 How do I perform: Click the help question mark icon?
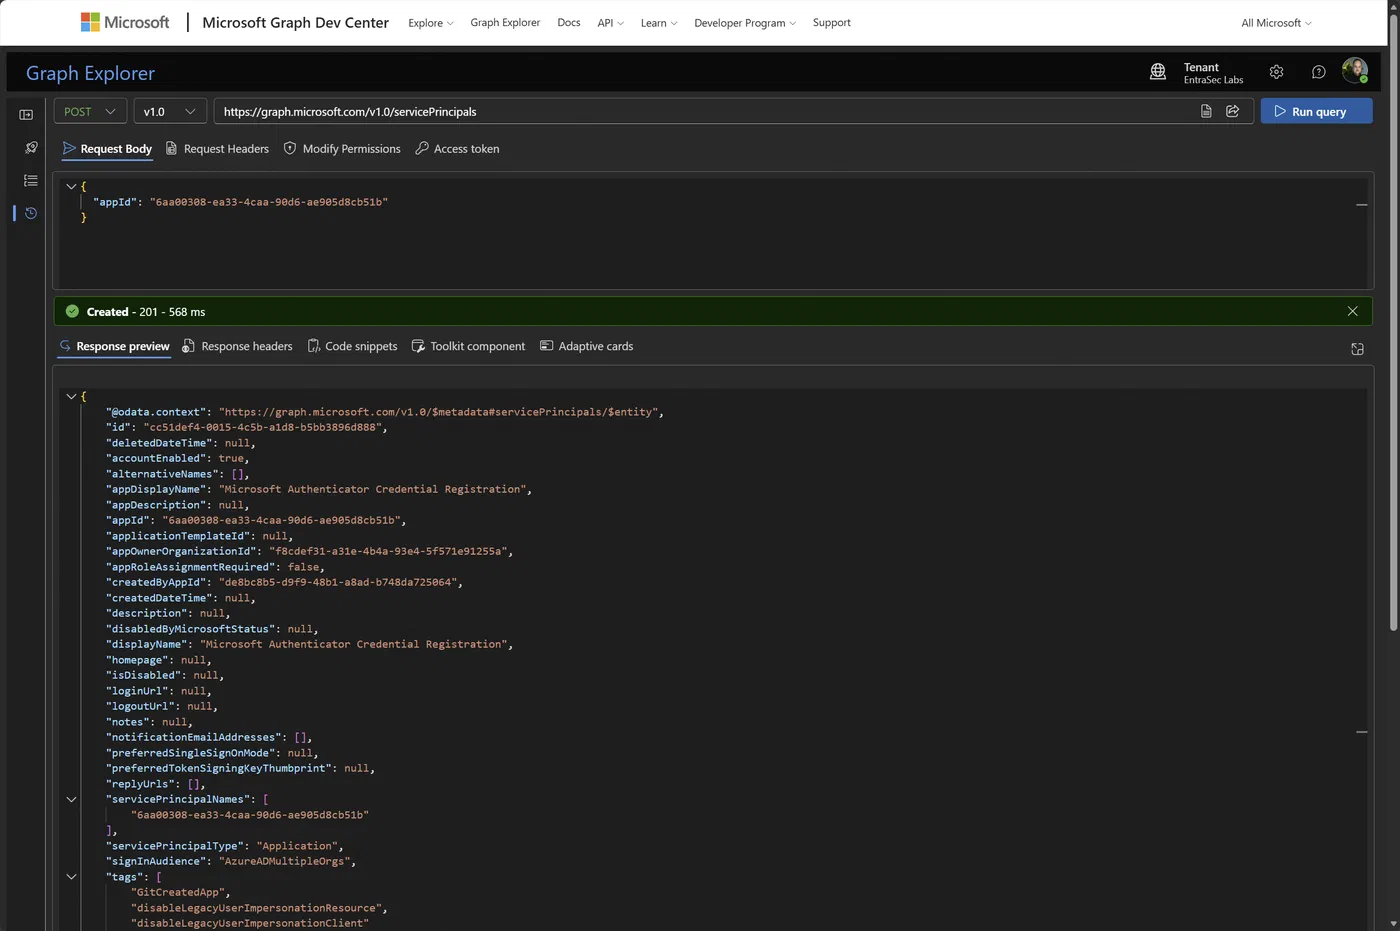point(1319,72)
